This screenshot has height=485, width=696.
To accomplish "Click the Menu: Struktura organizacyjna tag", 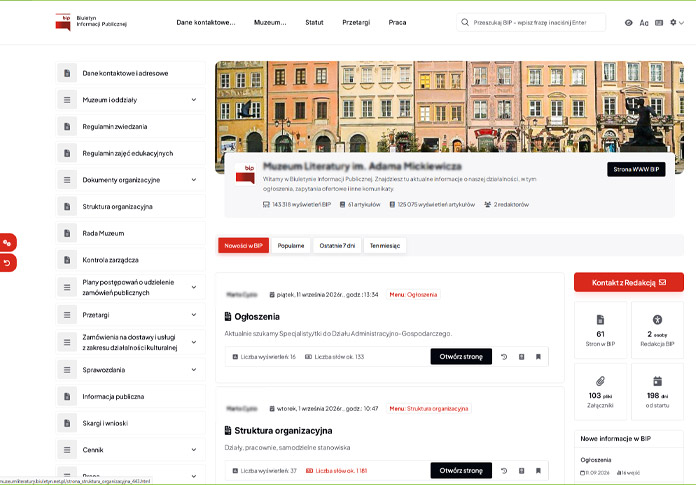I will [429, 409].
